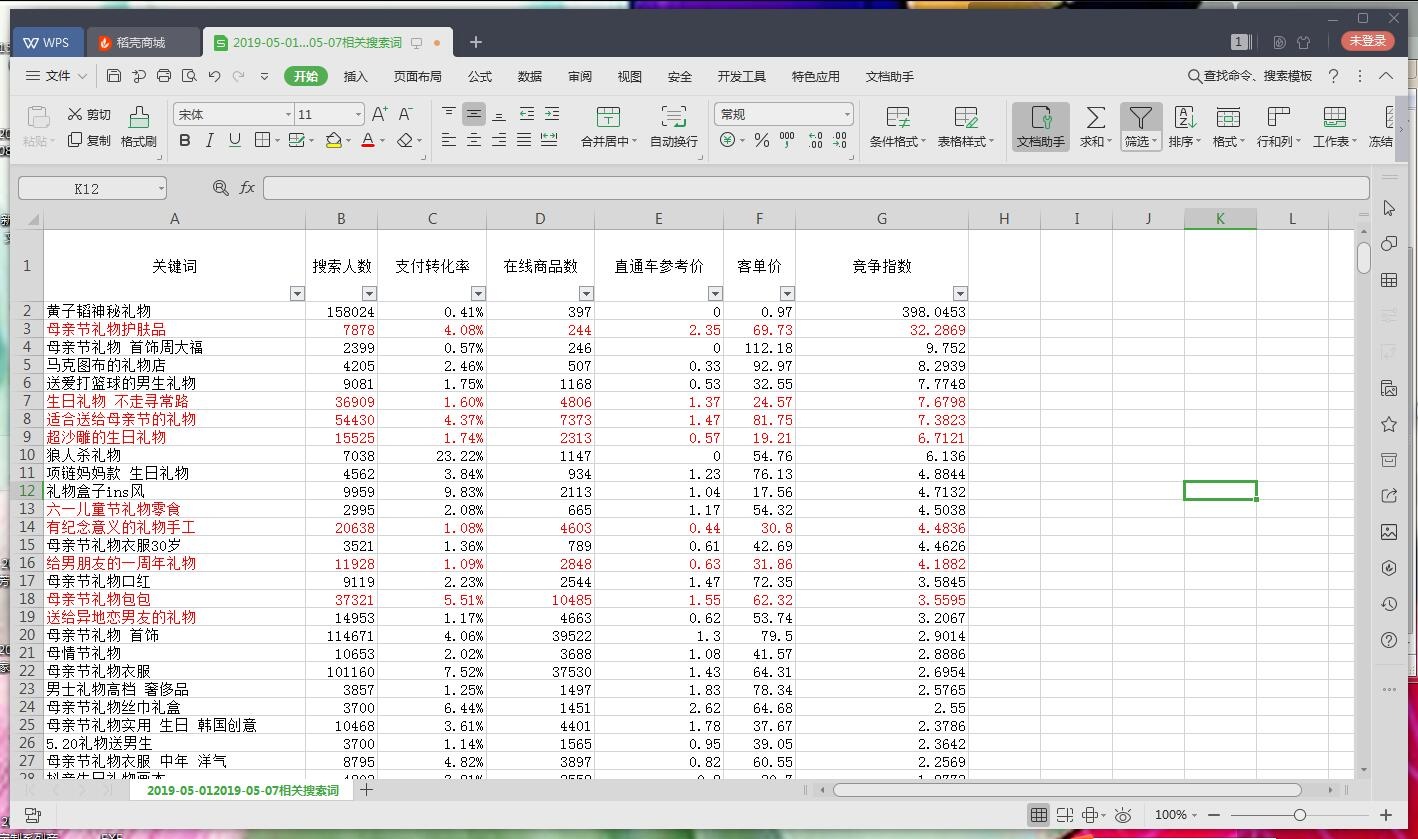Open the 页面布局 (Page Layout) ribbon tab

click(417, 76)
